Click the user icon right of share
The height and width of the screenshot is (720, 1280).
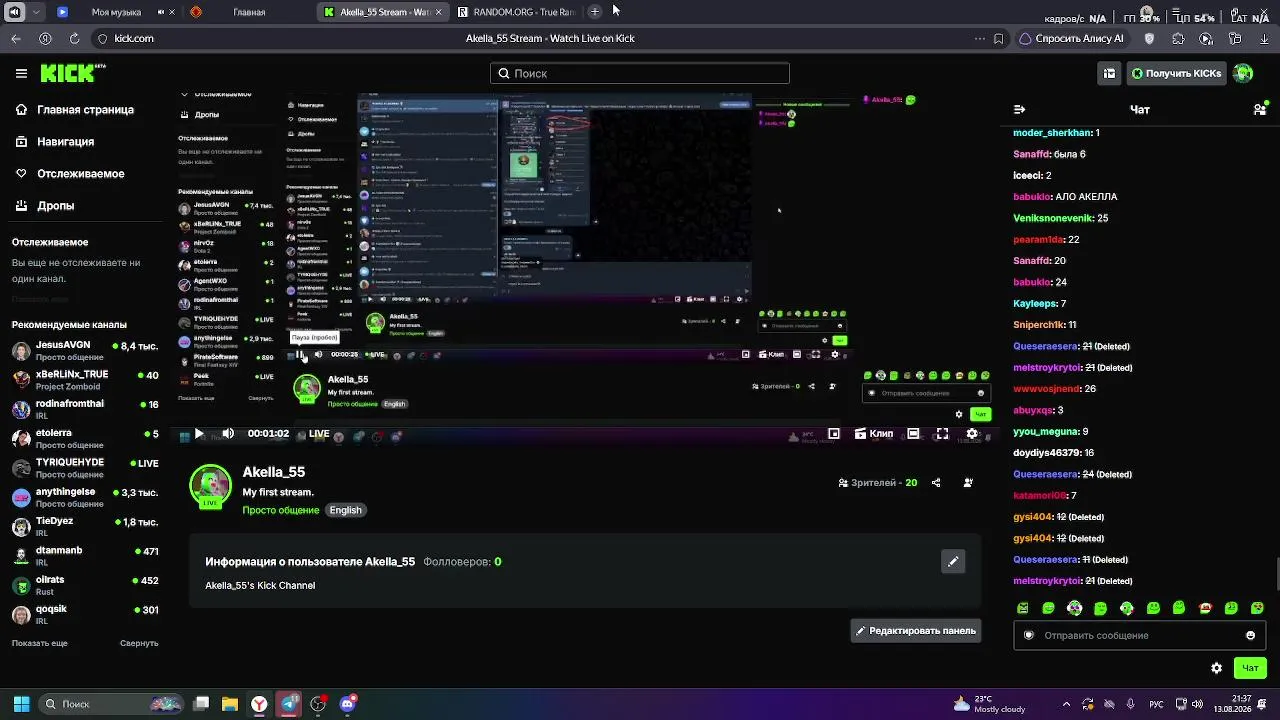pyautogui.click(x=968, y=483)
